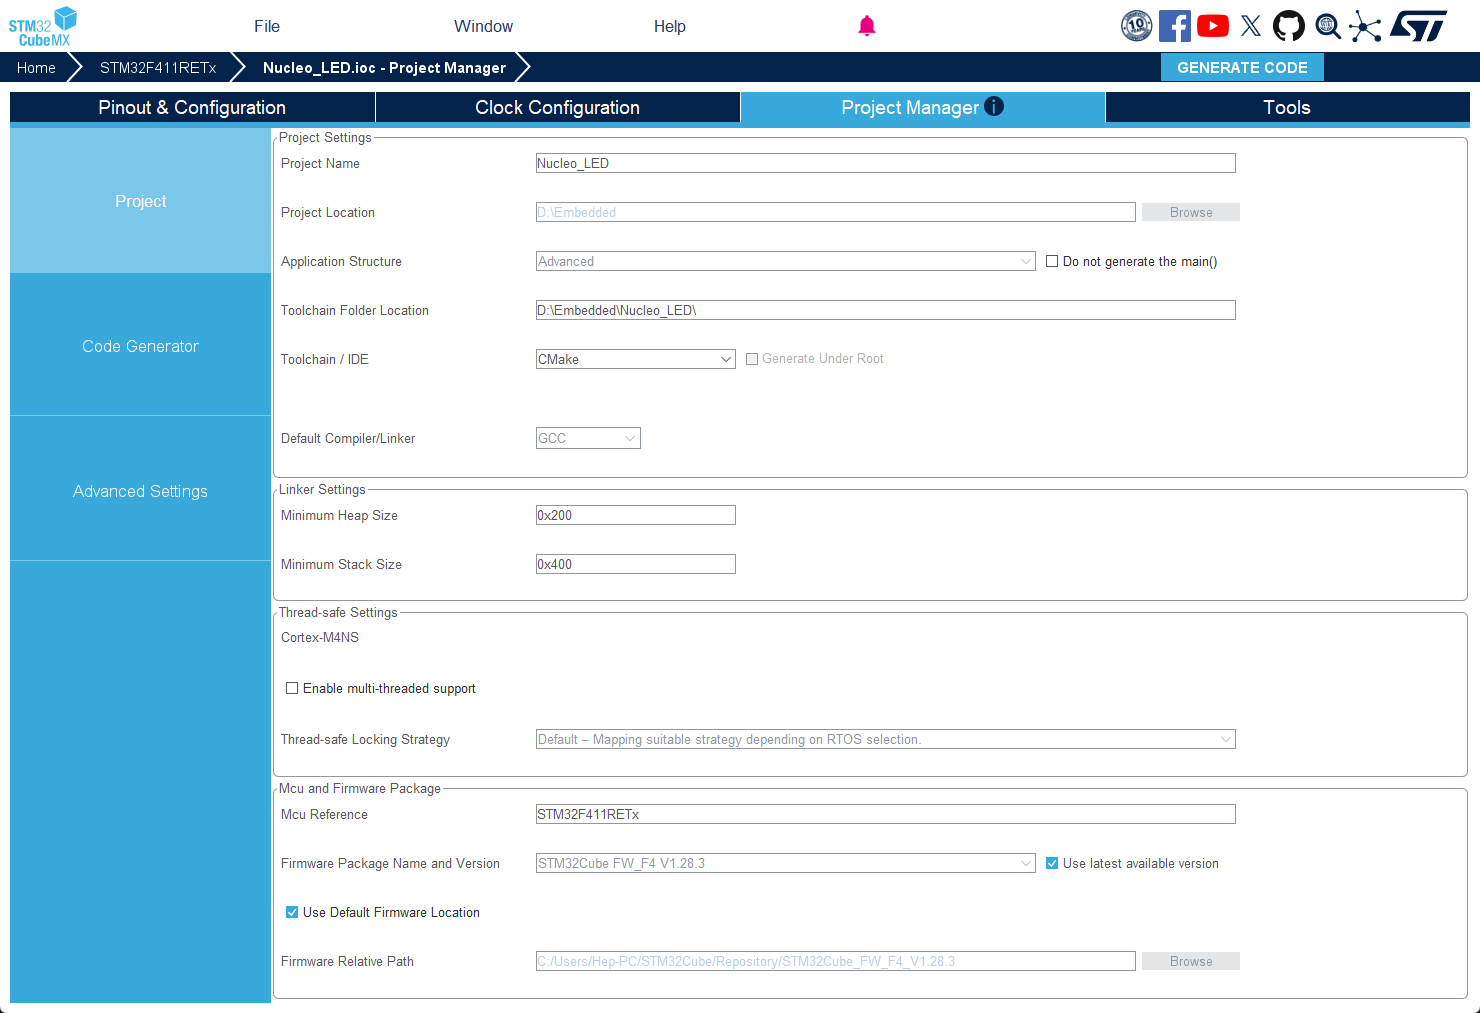Open the Toolchain / IDE CMake dropdown
This screenshot has height=1013, width=1480.
(635, 359)
